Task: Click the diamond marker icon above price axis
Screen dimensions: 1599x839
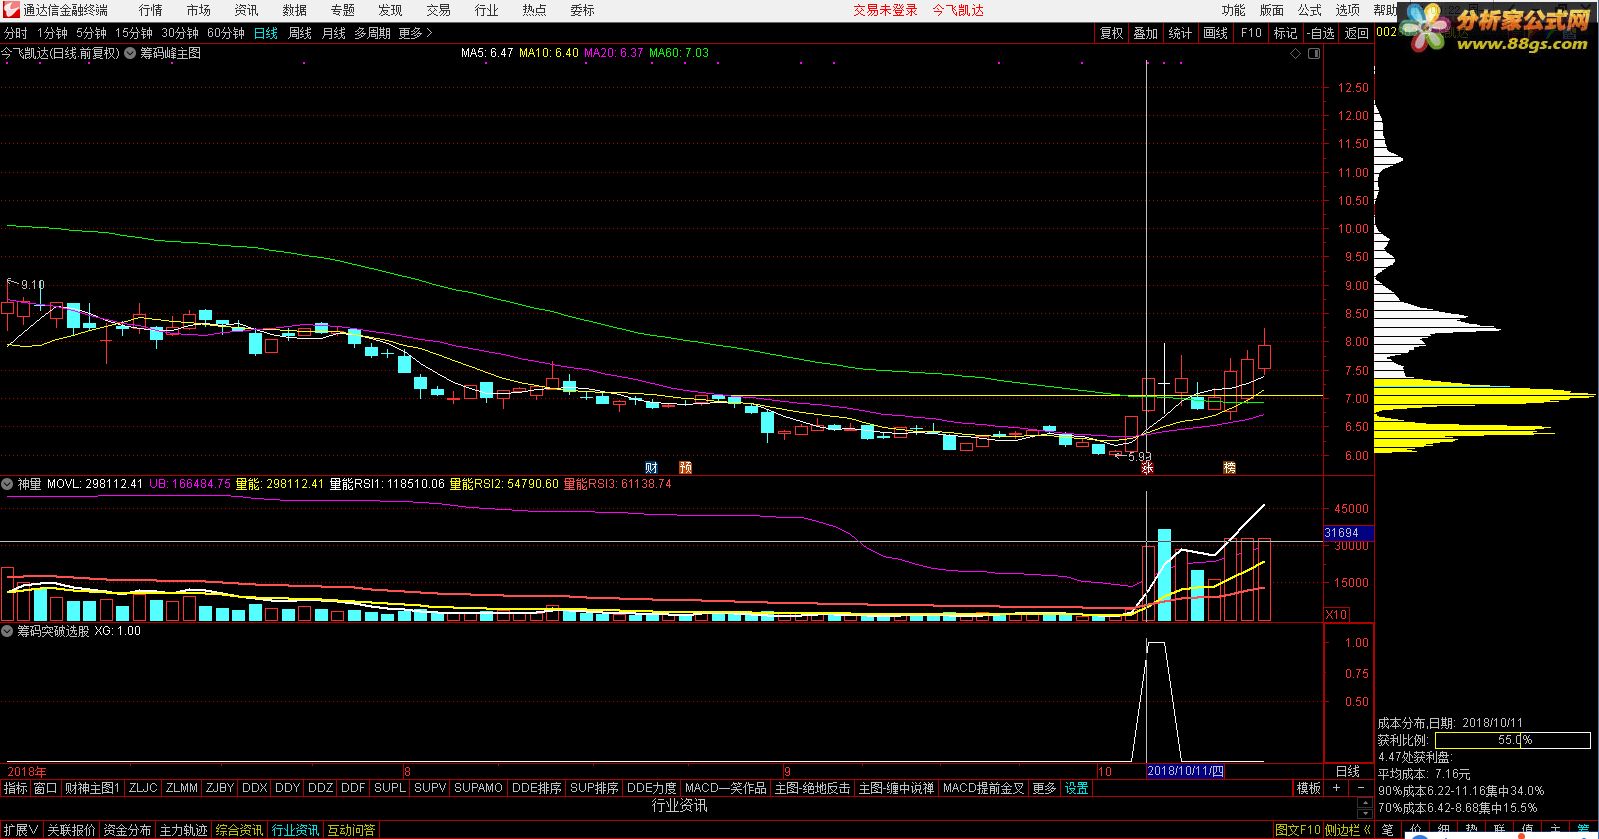Action: tap(1296, 53)
